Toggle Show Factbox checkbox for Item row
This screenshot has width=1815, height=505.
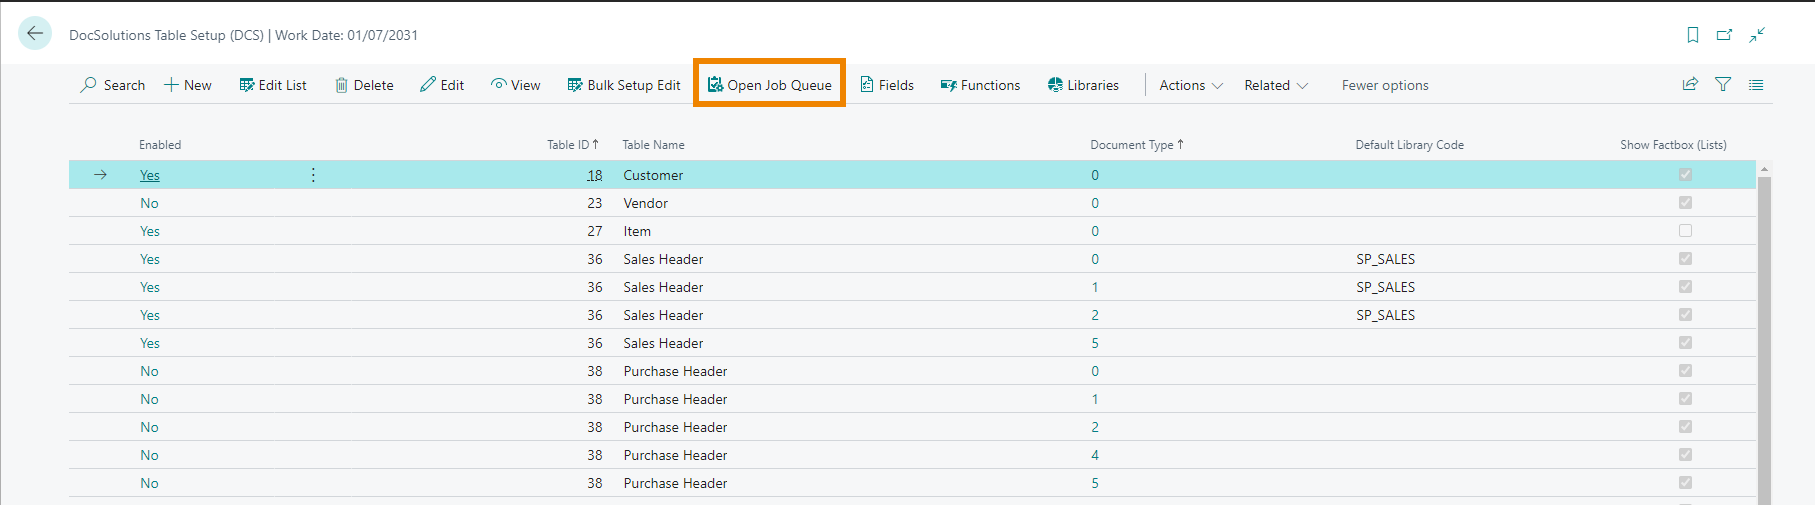1685,231
